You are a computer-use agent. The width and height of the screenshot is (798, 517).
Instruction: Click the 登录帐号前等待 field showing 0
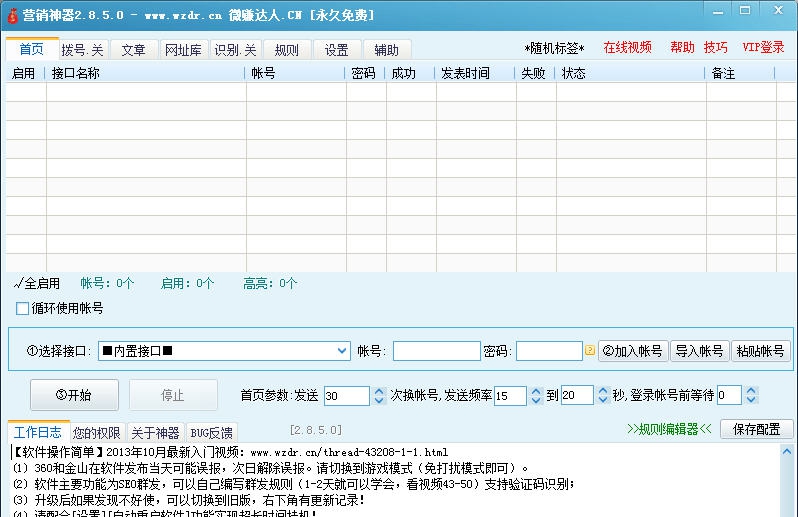tap(729, 395)
